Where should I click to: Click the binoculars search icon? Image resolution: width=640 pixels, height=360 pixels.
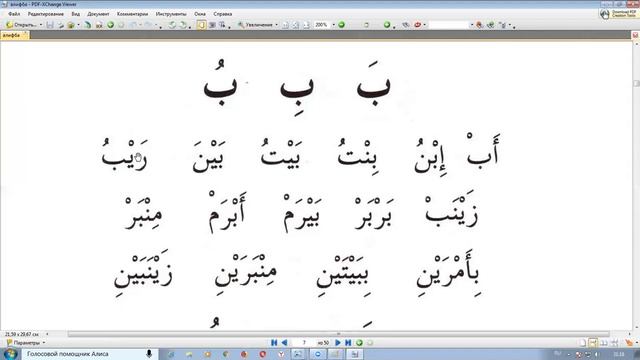click(406, 25)
